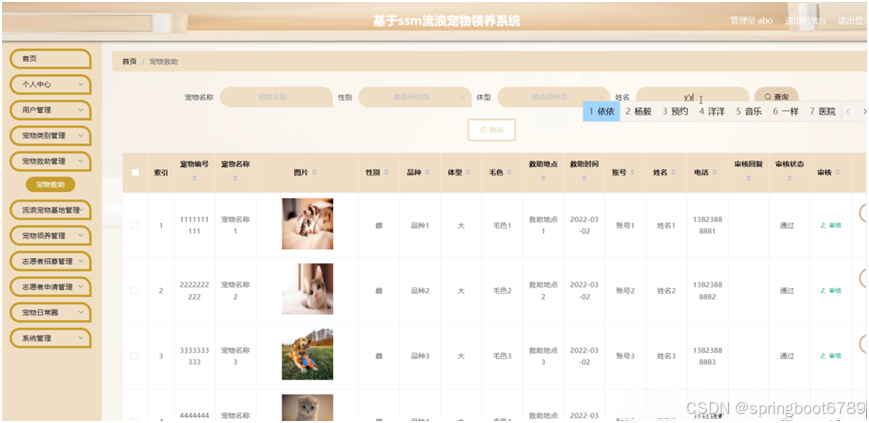Click the 姓名 search input field
Image resolution: width=869 pixels, height=423 pixels.
tap(692, 96)
